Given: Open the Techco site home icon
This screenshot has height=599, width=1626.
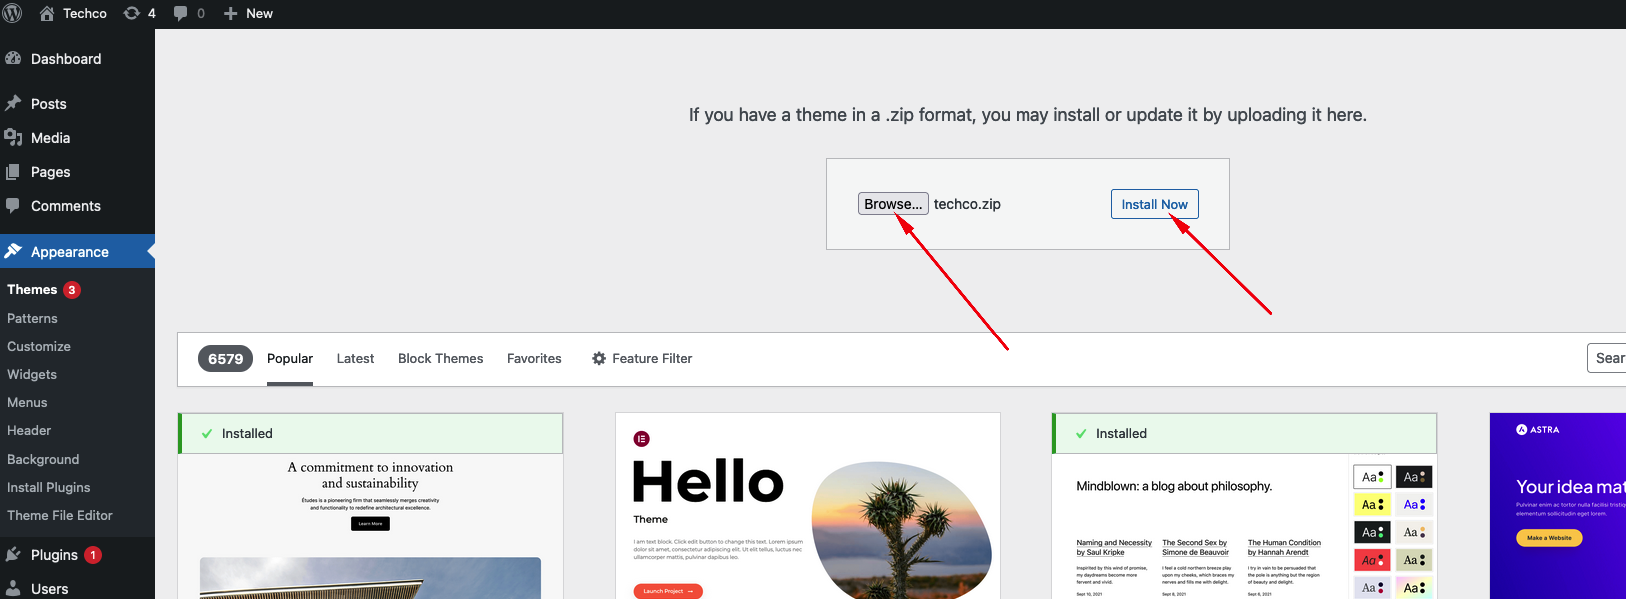Looking at the screenshot, I should click(x=47, y=13).
